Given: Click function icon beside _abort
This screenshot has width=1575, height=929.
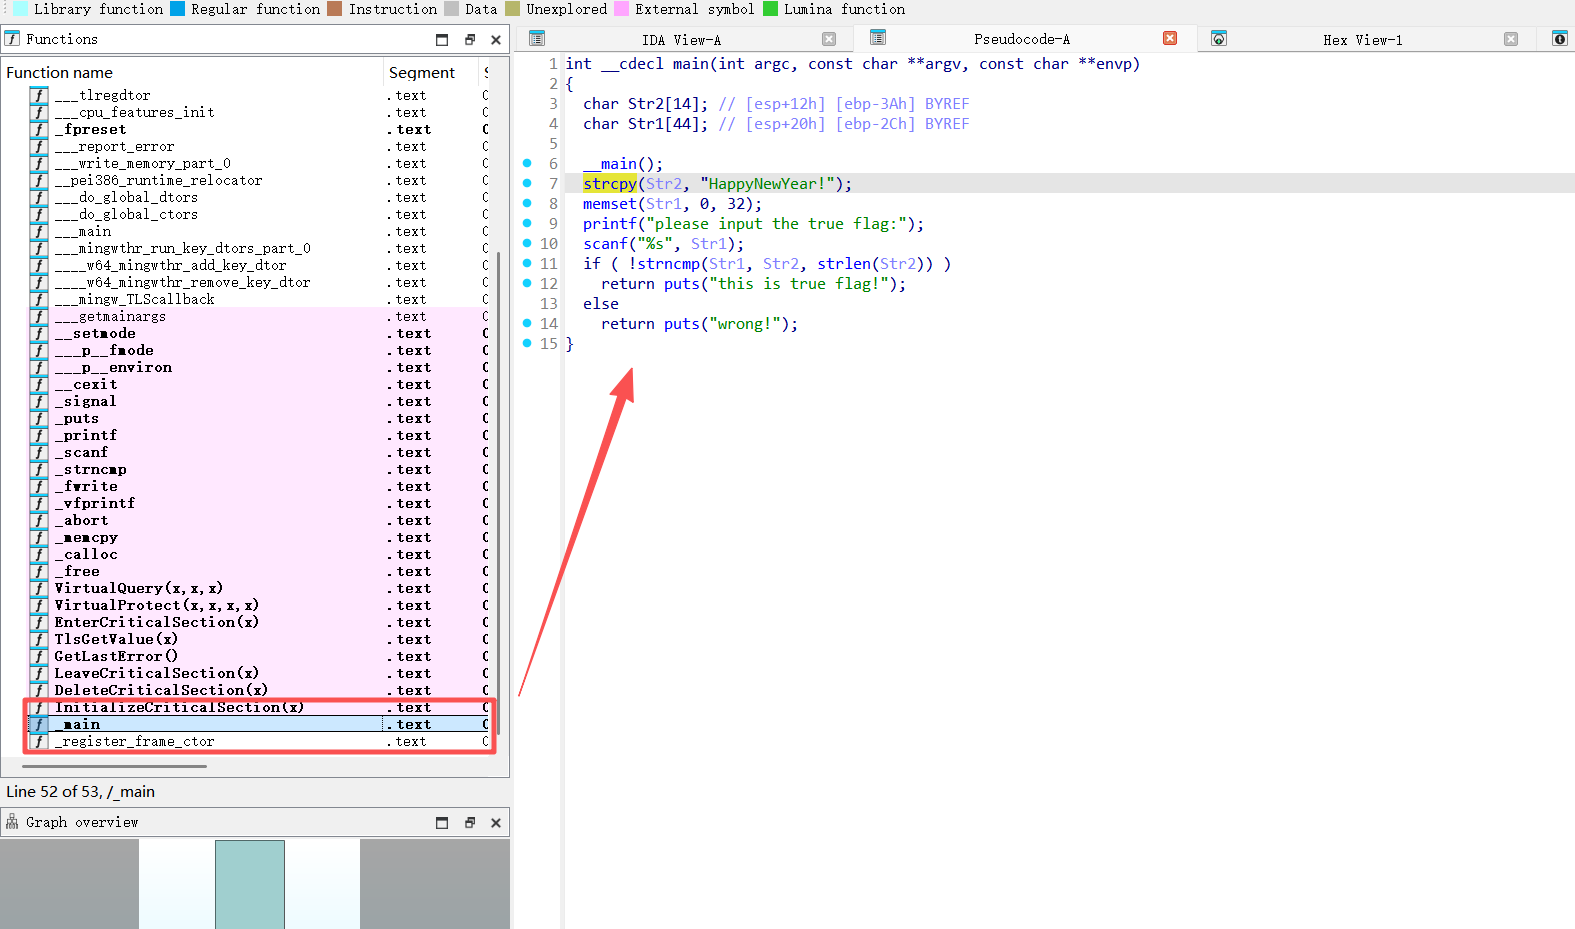Looking at the screenshot, I should (x=38, y=520).
